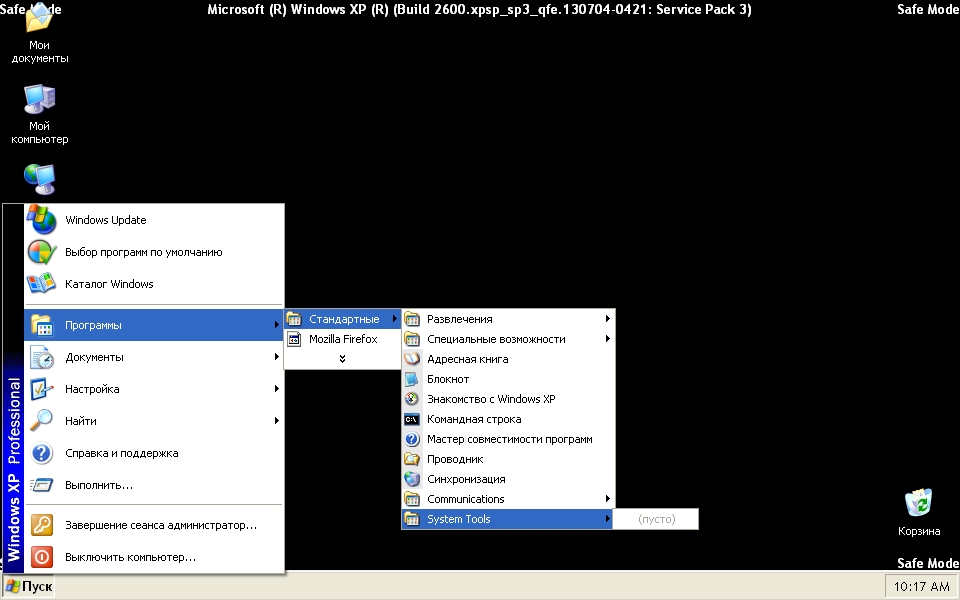Click the Блокнот notepad icon
This screenshot has width=960, height=600.
(x=412, y=379)
